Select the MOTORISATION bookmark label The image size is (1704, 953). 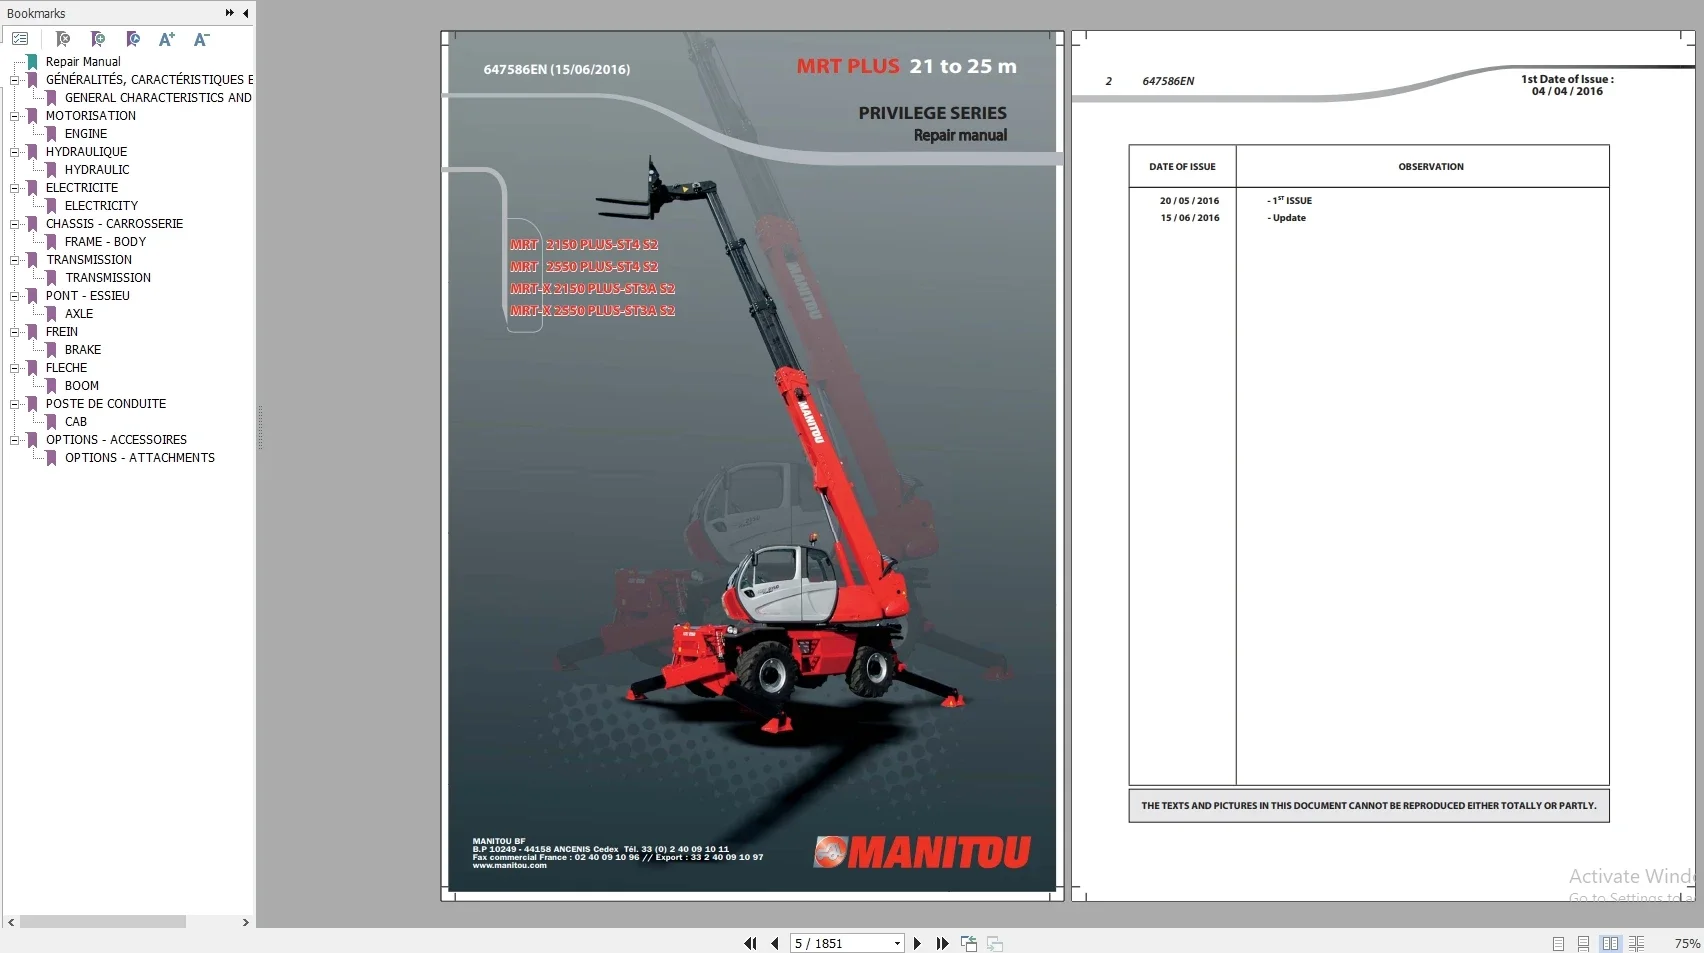coord(91,116)
